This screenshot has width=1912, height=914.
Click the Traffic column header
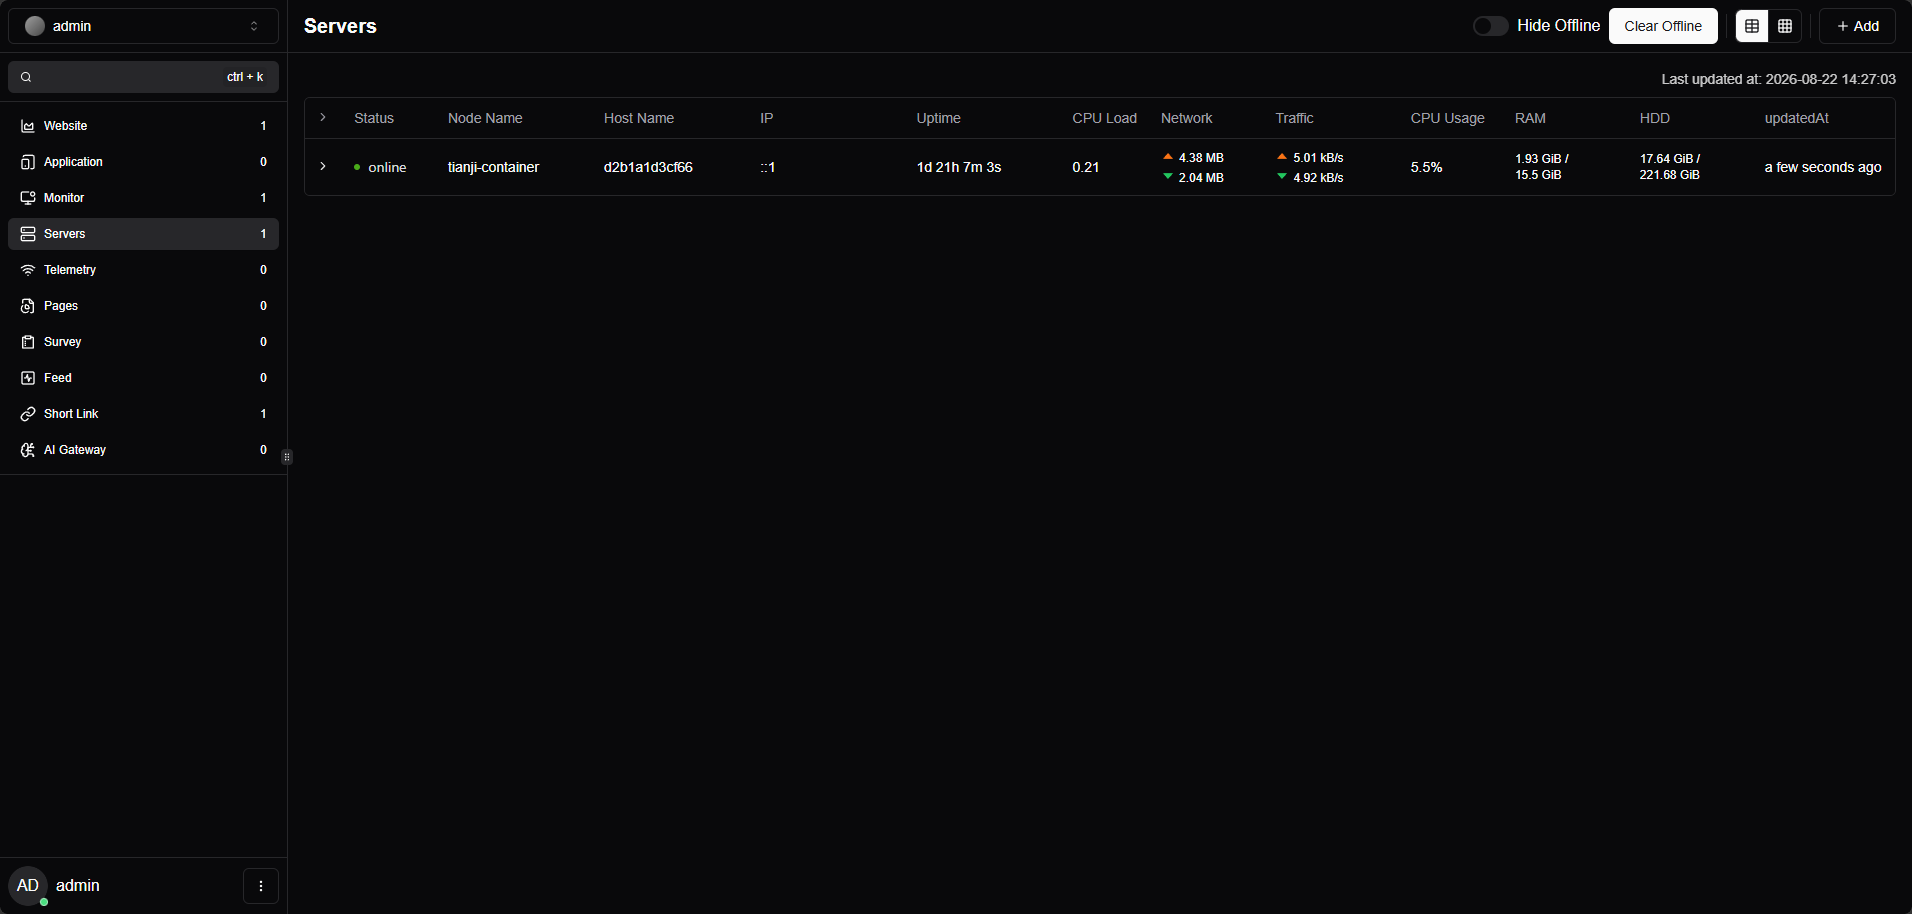[1295, 118]
